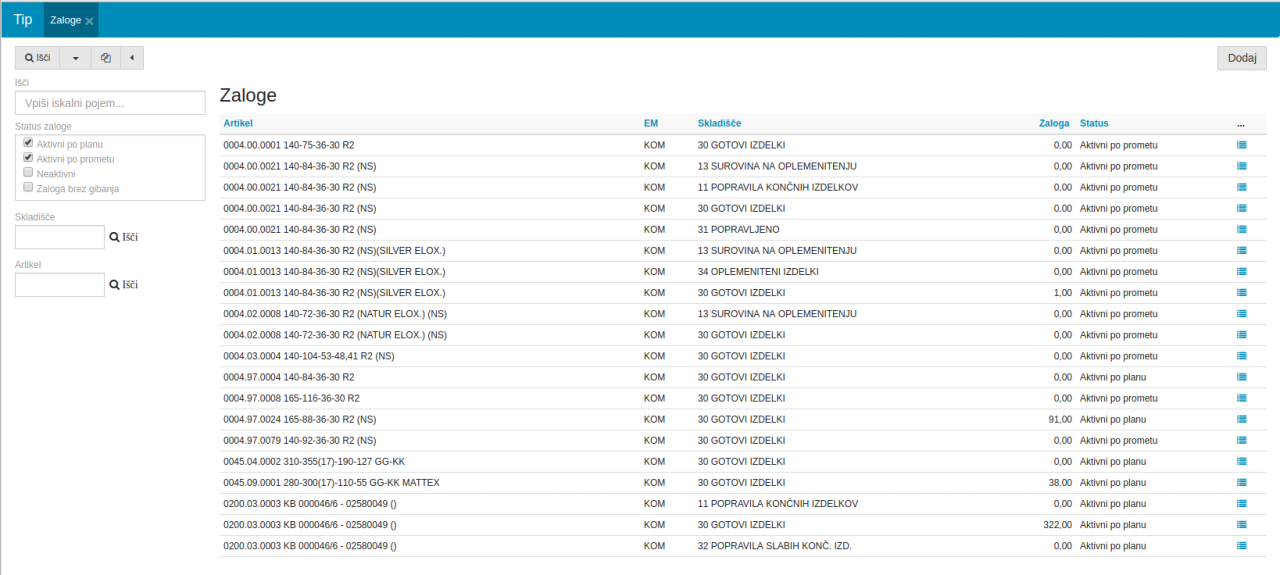Click the copy icon in the search toolbar

click(x=105, y=58)
